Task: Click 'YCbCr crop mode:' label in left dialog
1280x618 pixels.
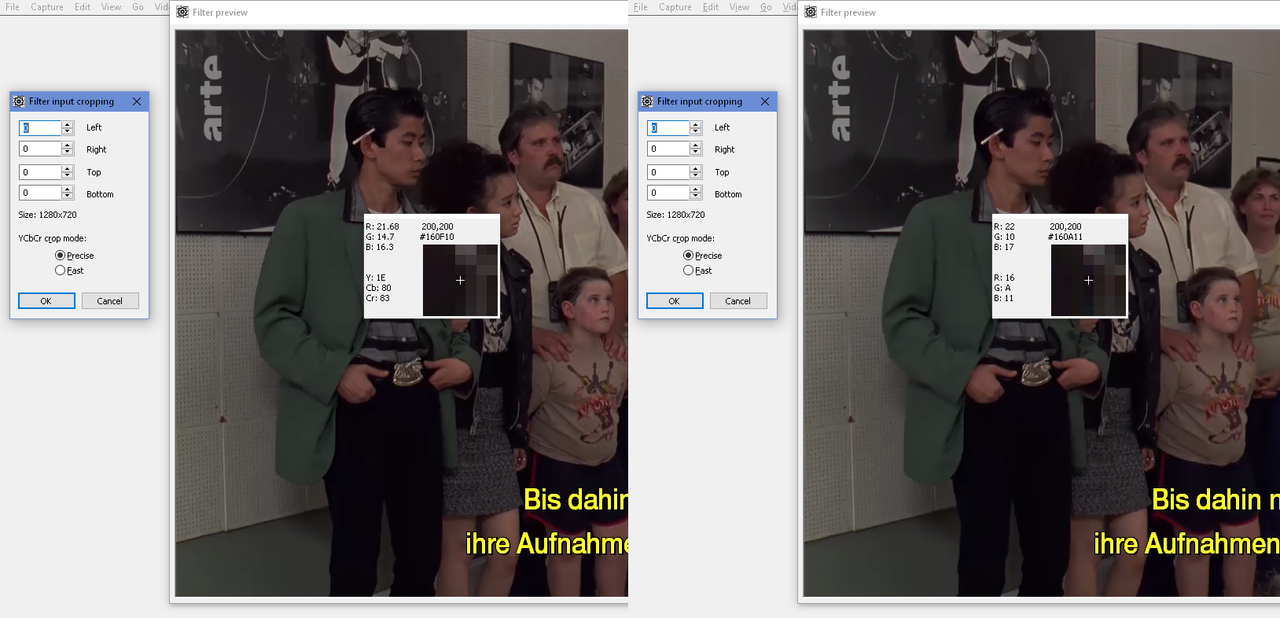Action: (52, 239)
